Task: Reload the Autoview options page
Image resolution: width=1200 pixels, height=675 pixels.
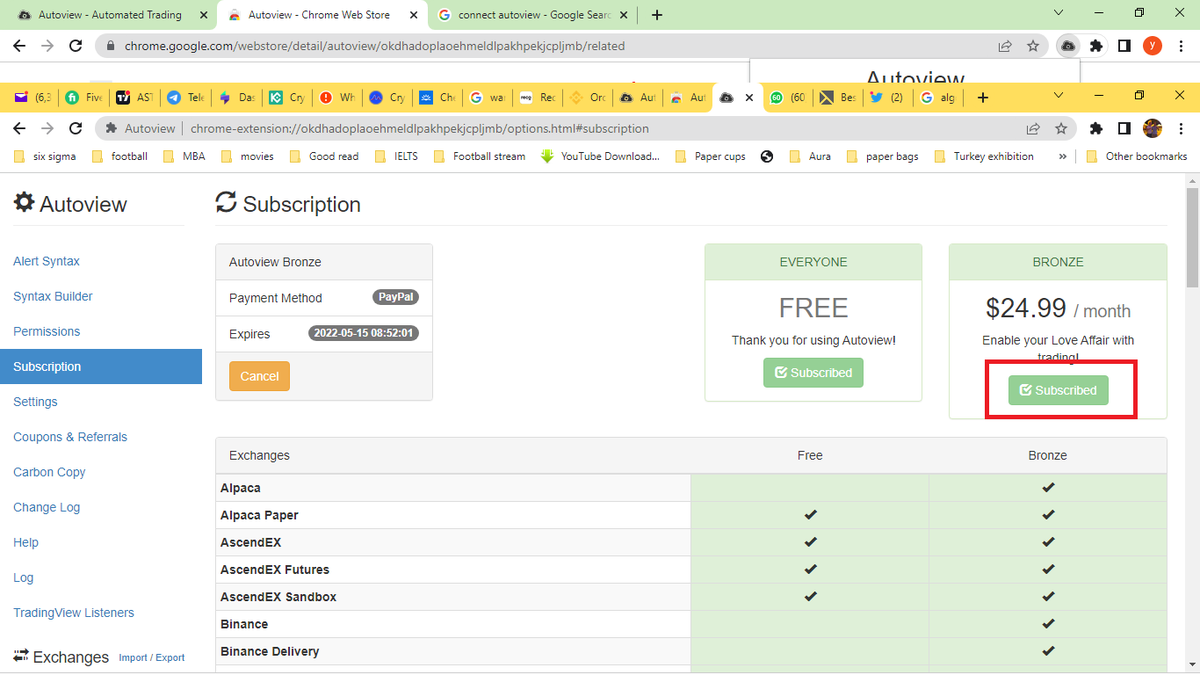Action: pyautogui.click(x=75, y=128)
